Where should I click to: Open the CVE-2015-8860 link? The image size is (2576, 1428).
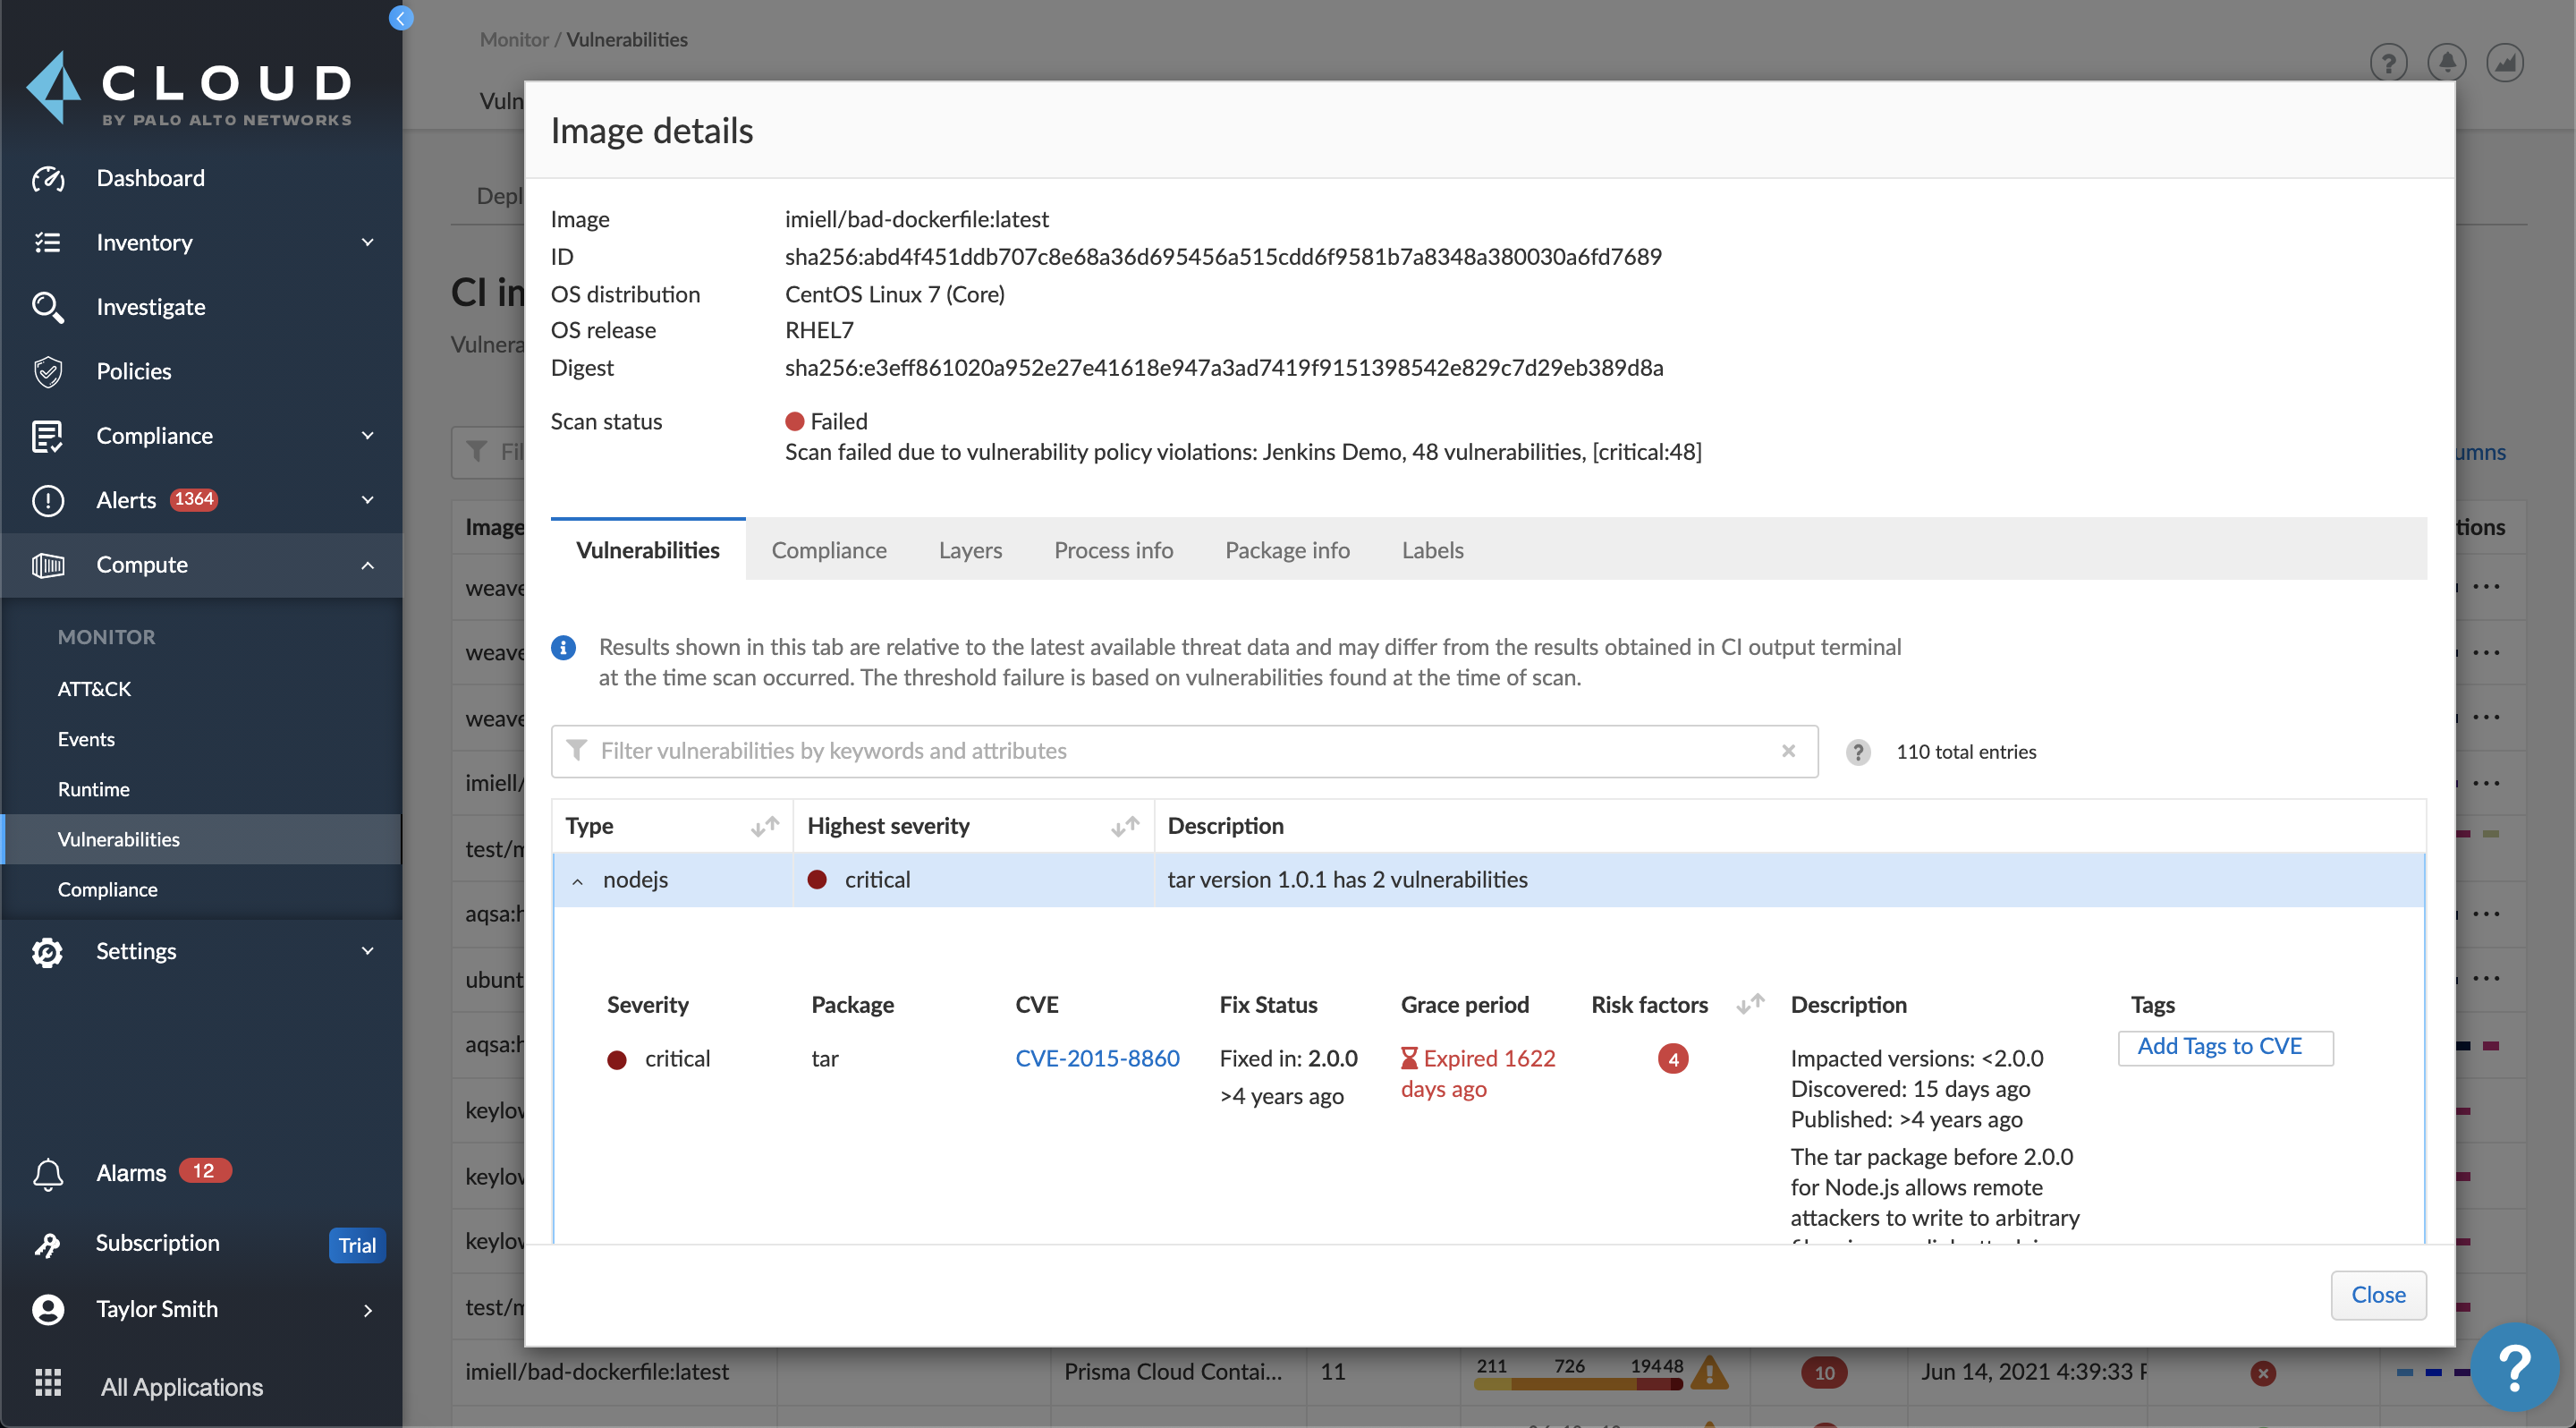point(1097,1058)
